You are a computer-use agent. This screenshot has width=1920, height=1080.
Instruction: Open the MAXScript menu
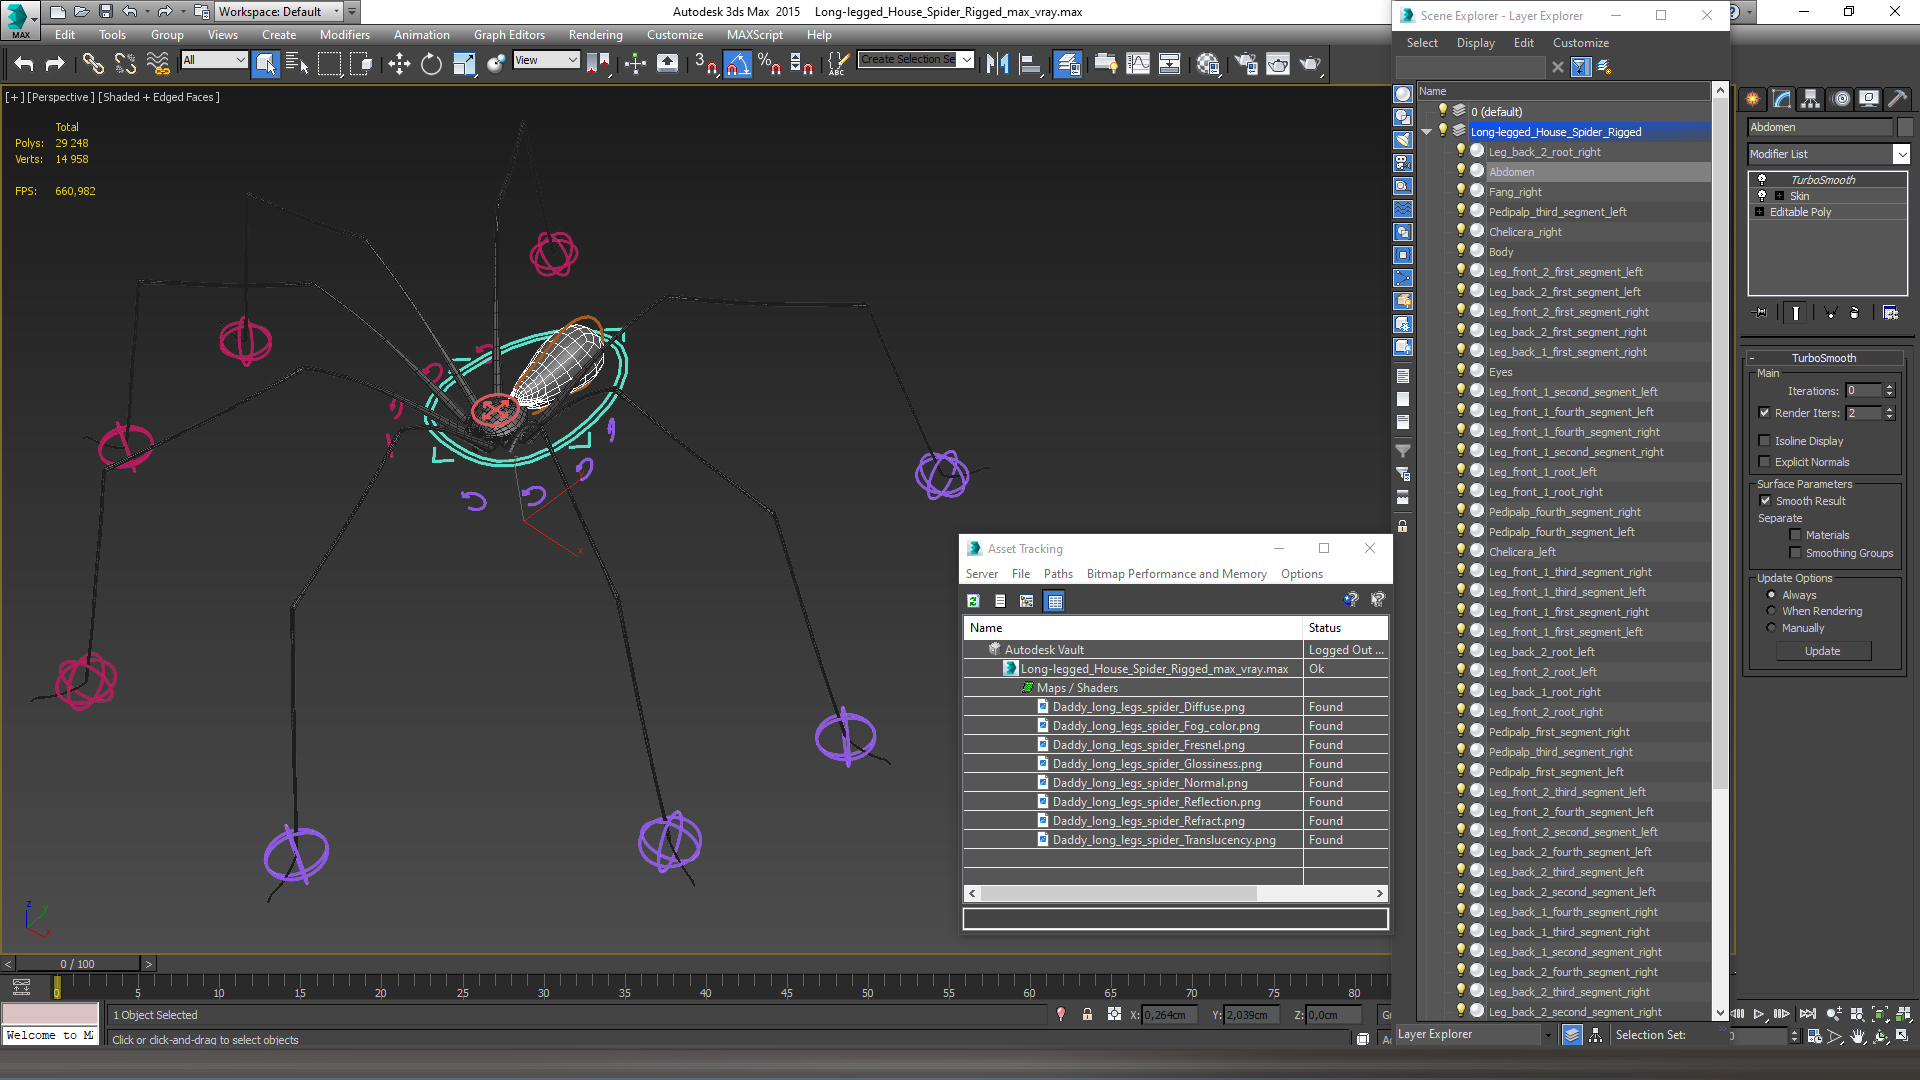754,35
